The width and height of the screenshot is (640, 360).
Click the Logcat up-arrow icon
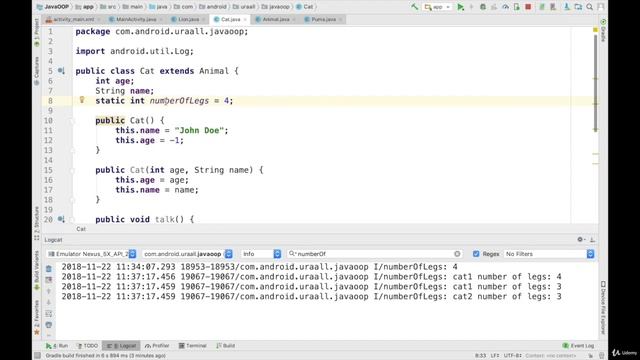(x=49, y=291)
